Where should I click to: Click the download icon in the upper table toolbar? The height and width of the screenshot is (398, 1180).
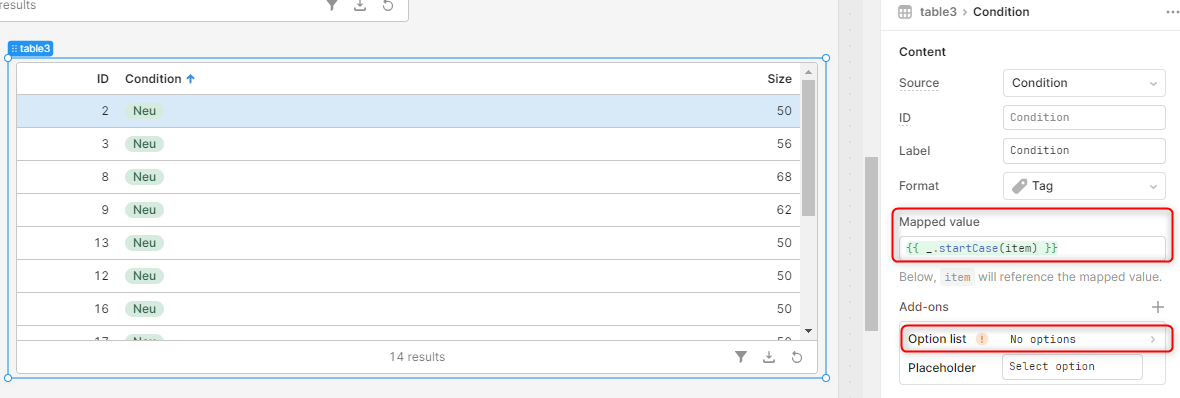click(360, 5)
